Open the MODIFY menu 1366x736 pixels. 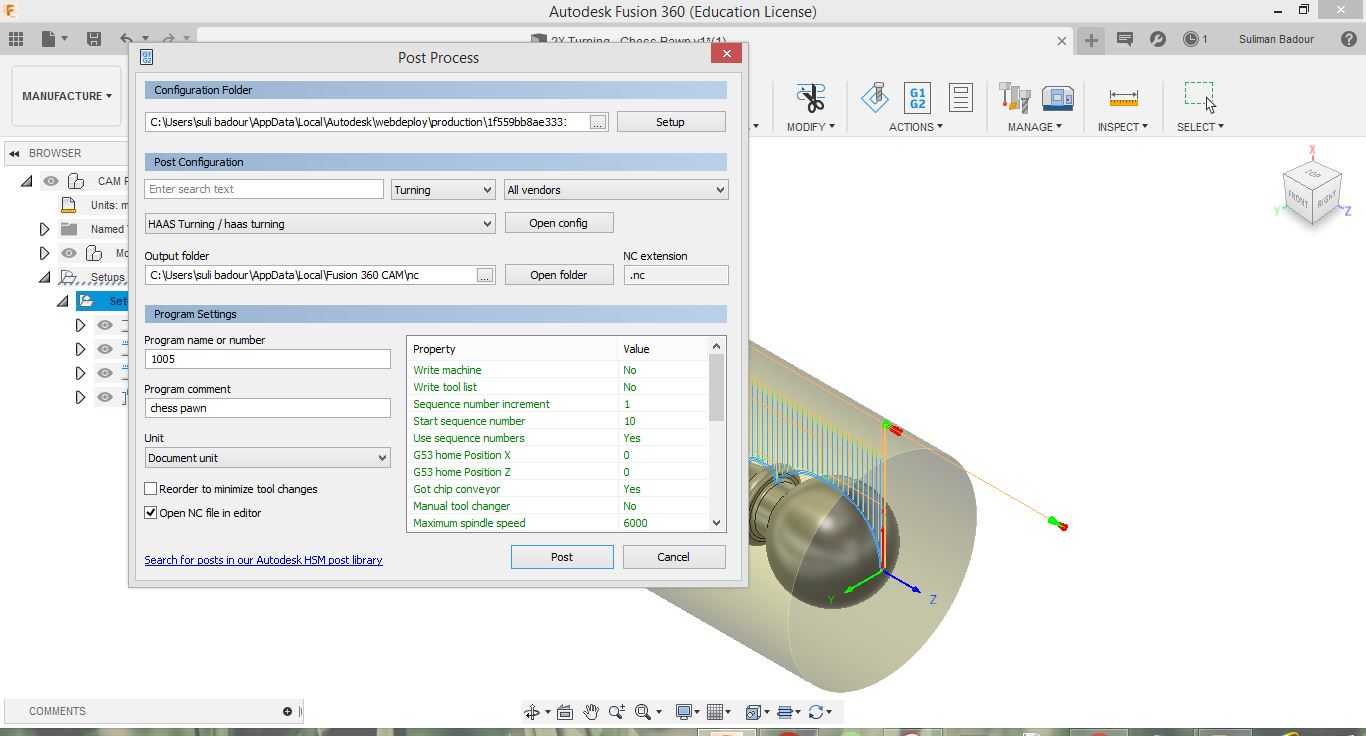810,127
